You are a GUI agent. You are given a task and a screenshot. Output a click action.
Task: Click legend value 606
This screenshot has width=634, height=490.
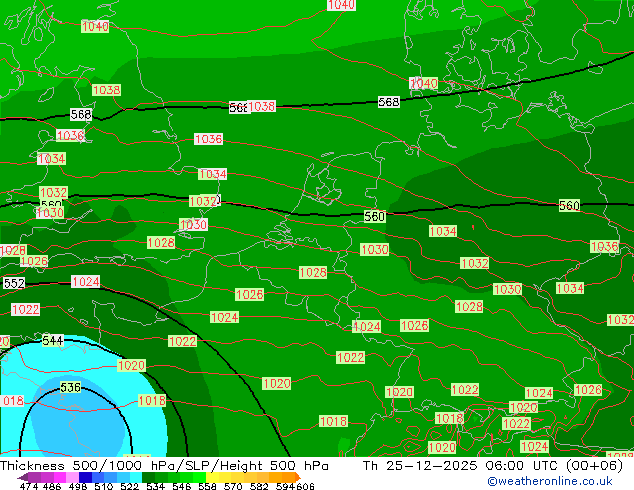coord(304,486)
